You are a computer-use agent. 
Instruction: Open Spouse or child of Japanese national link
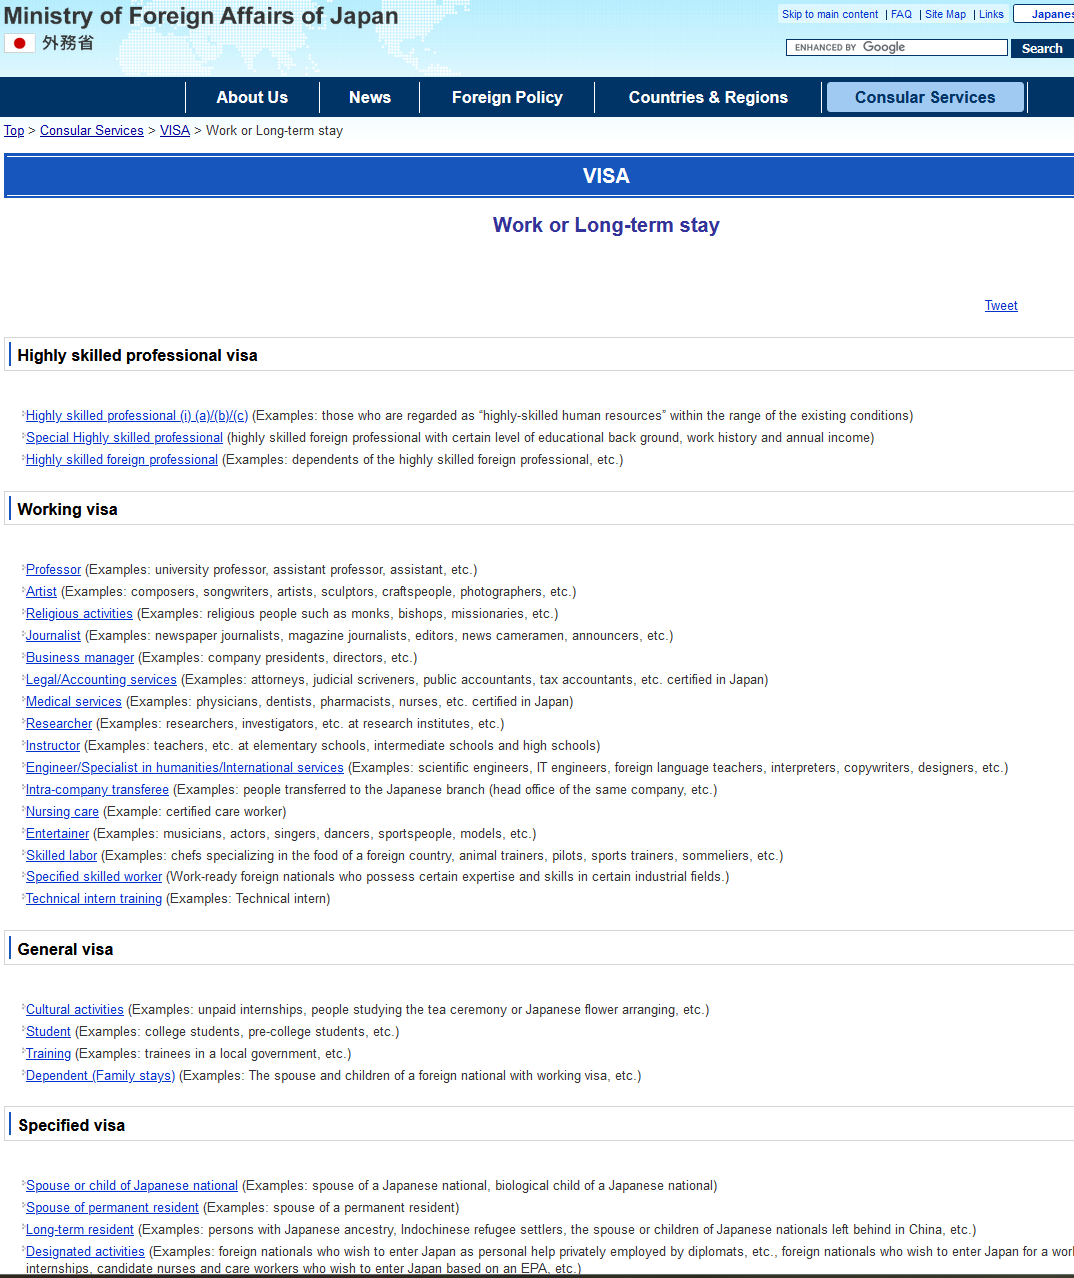(132, 1186)
